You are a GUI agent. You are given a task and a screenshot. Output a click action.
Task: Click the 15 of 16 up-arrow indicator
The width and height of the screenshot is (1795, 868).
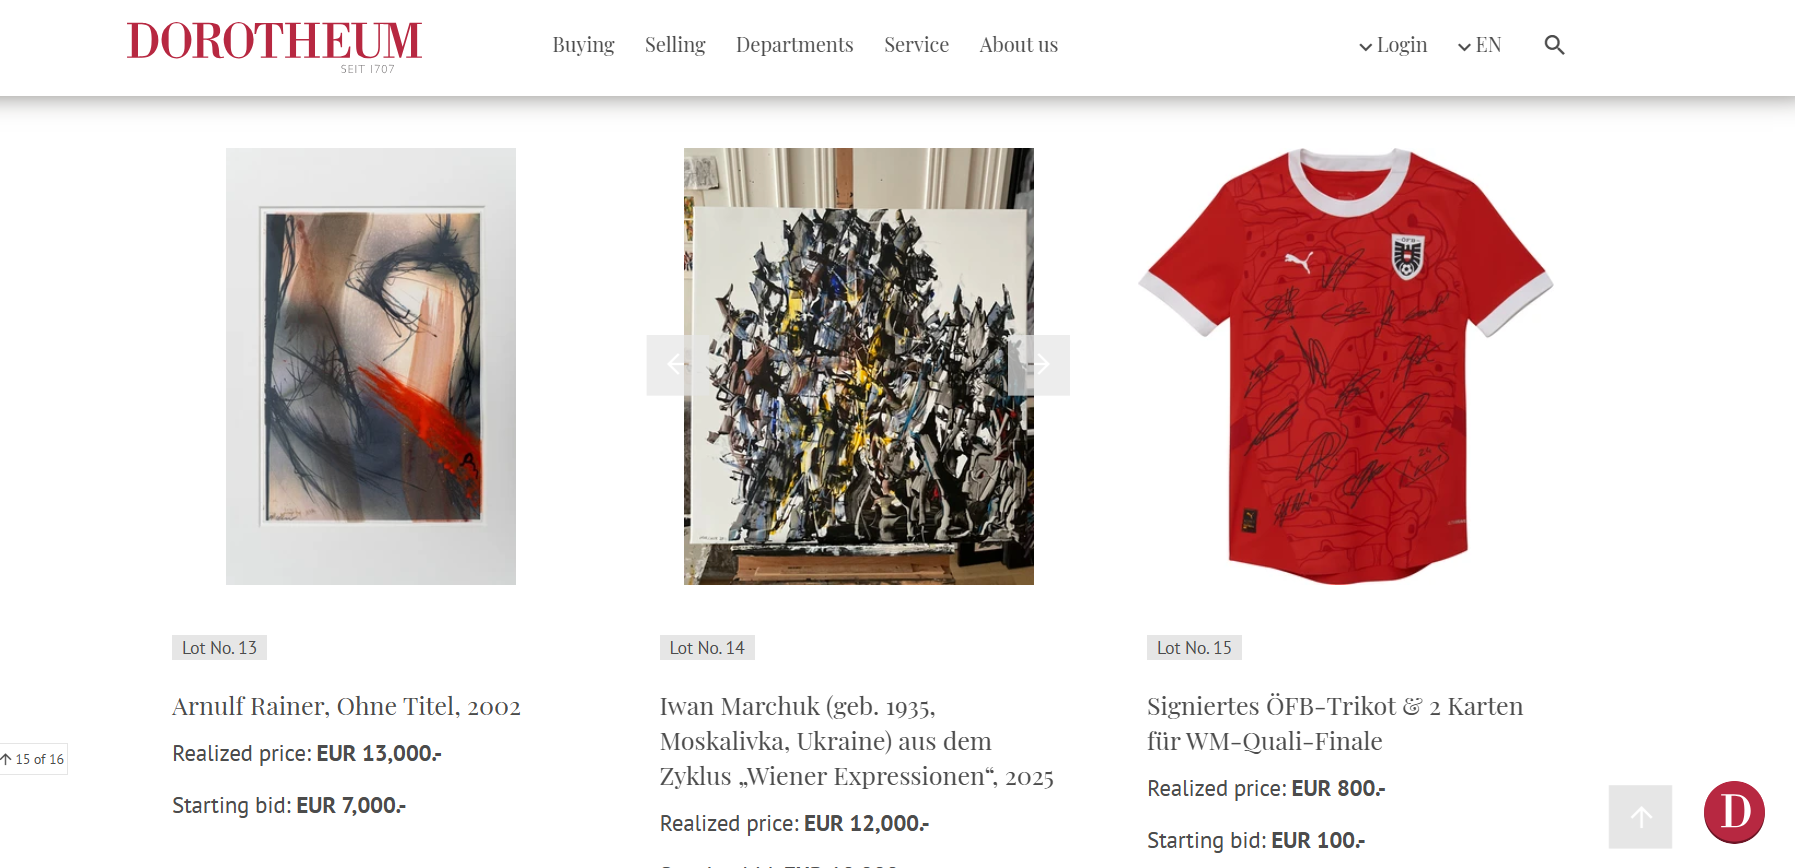[33, 759]
